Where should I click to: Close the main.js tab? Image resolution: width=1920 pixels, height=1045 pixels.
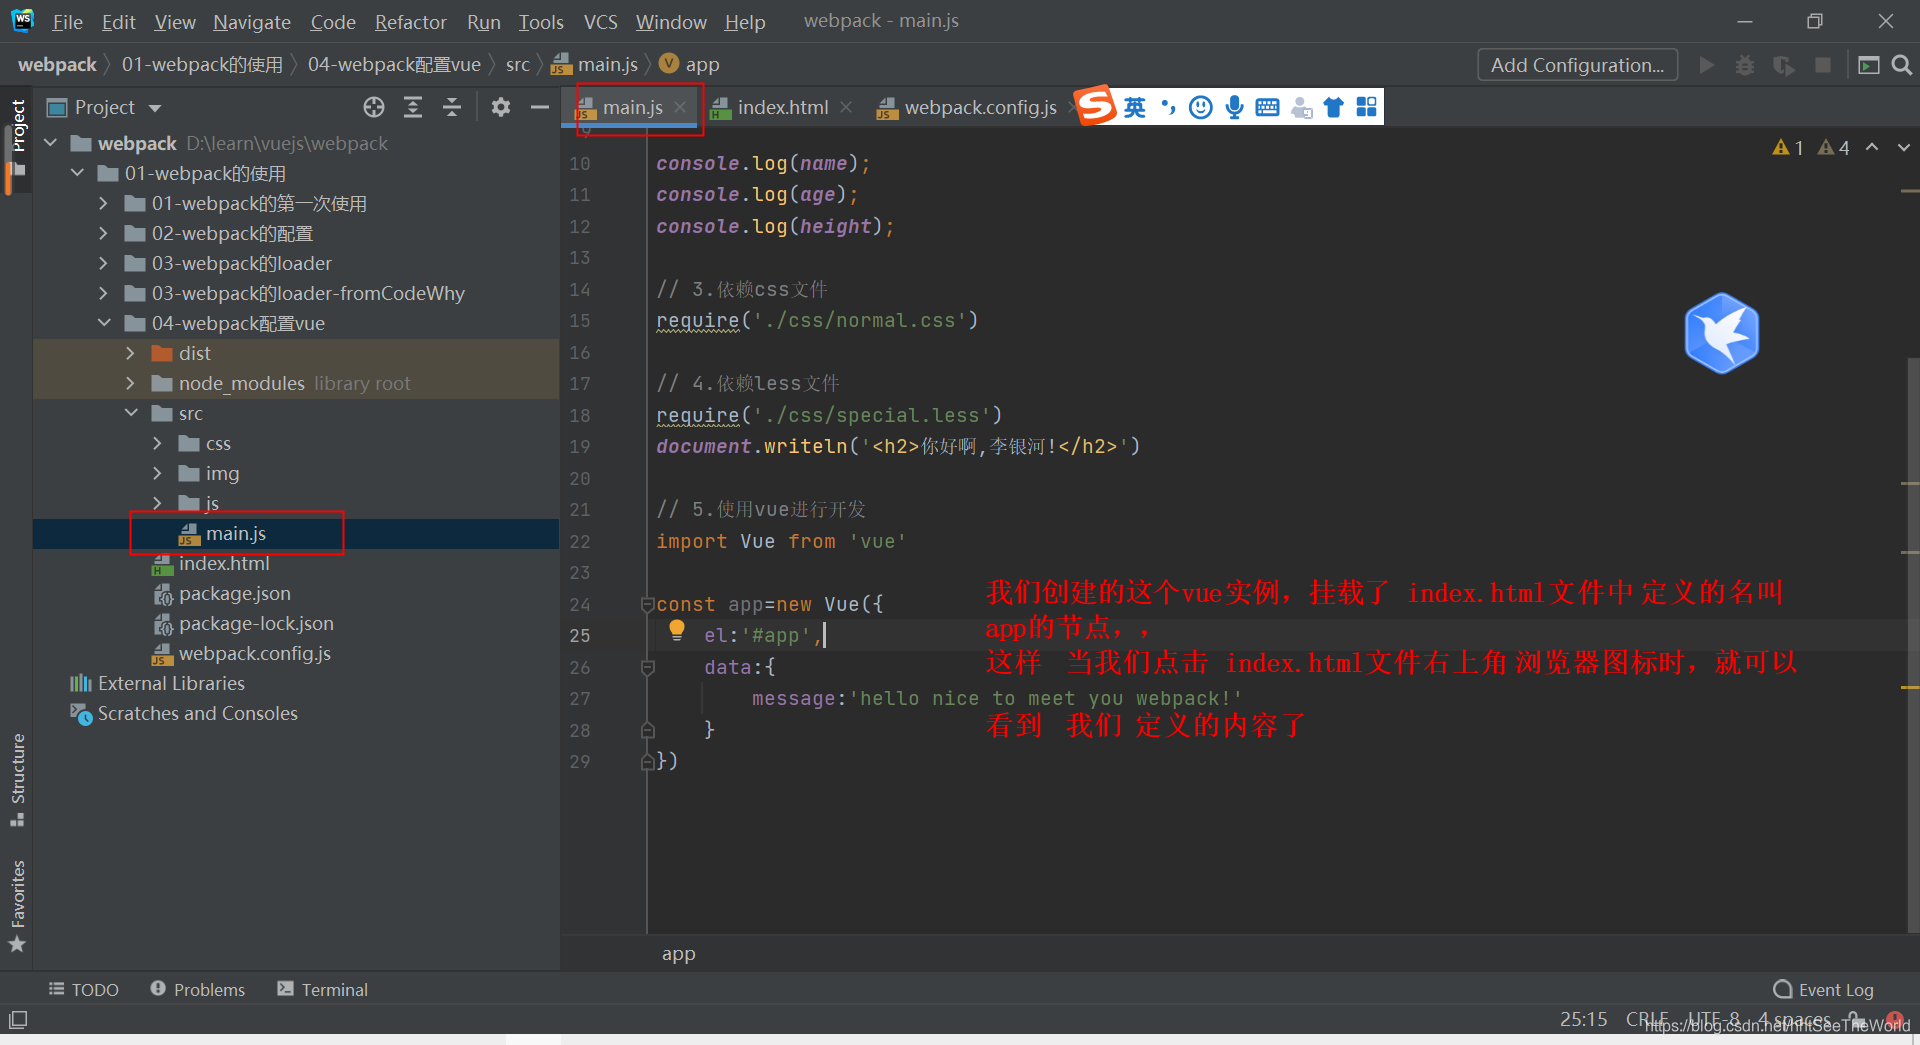click(680, 107)
